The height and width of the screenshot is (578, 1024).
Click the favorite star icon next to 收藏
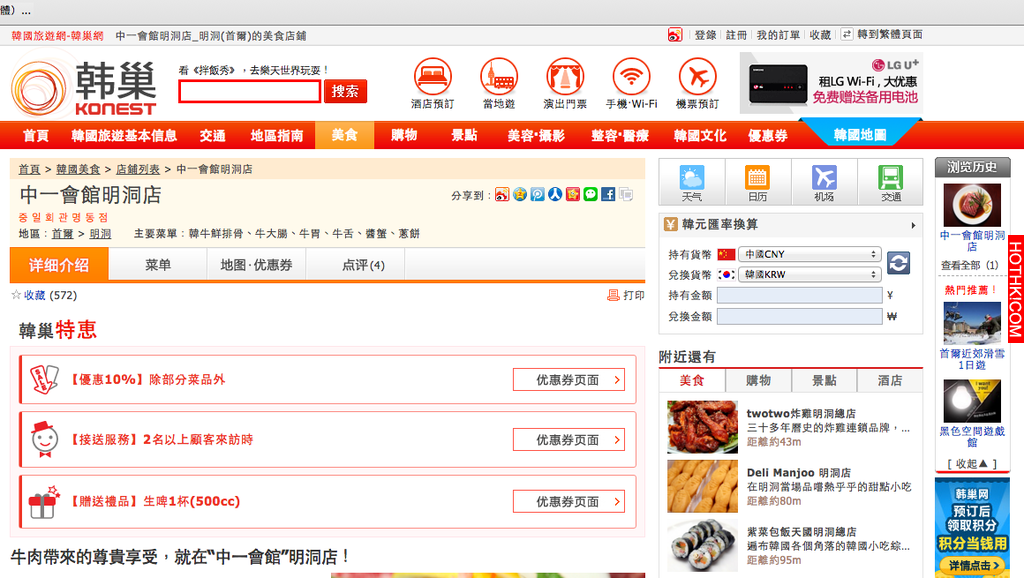[x=16, y=295]
